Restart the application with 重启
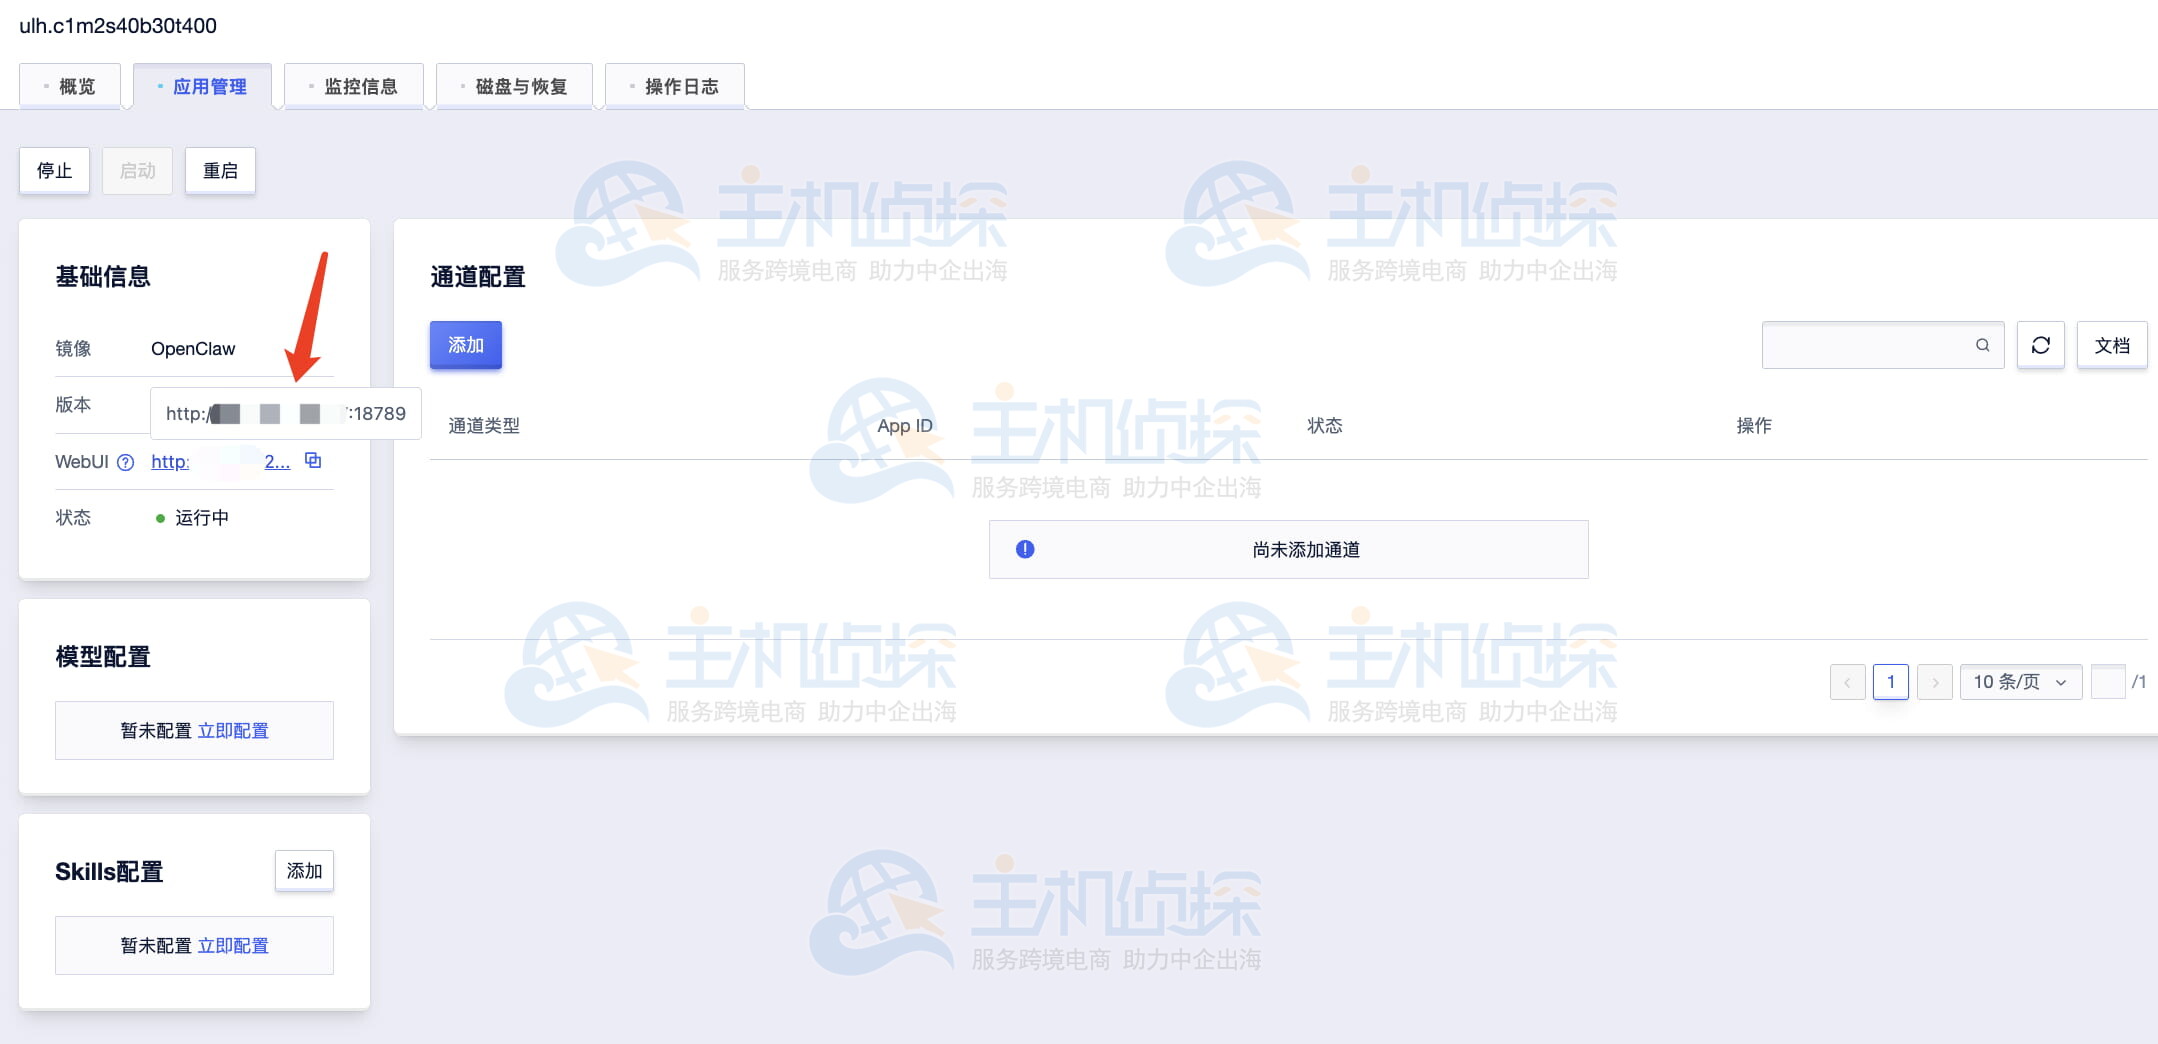This screenshot has width=2158, height=1044. coord(220,171)
